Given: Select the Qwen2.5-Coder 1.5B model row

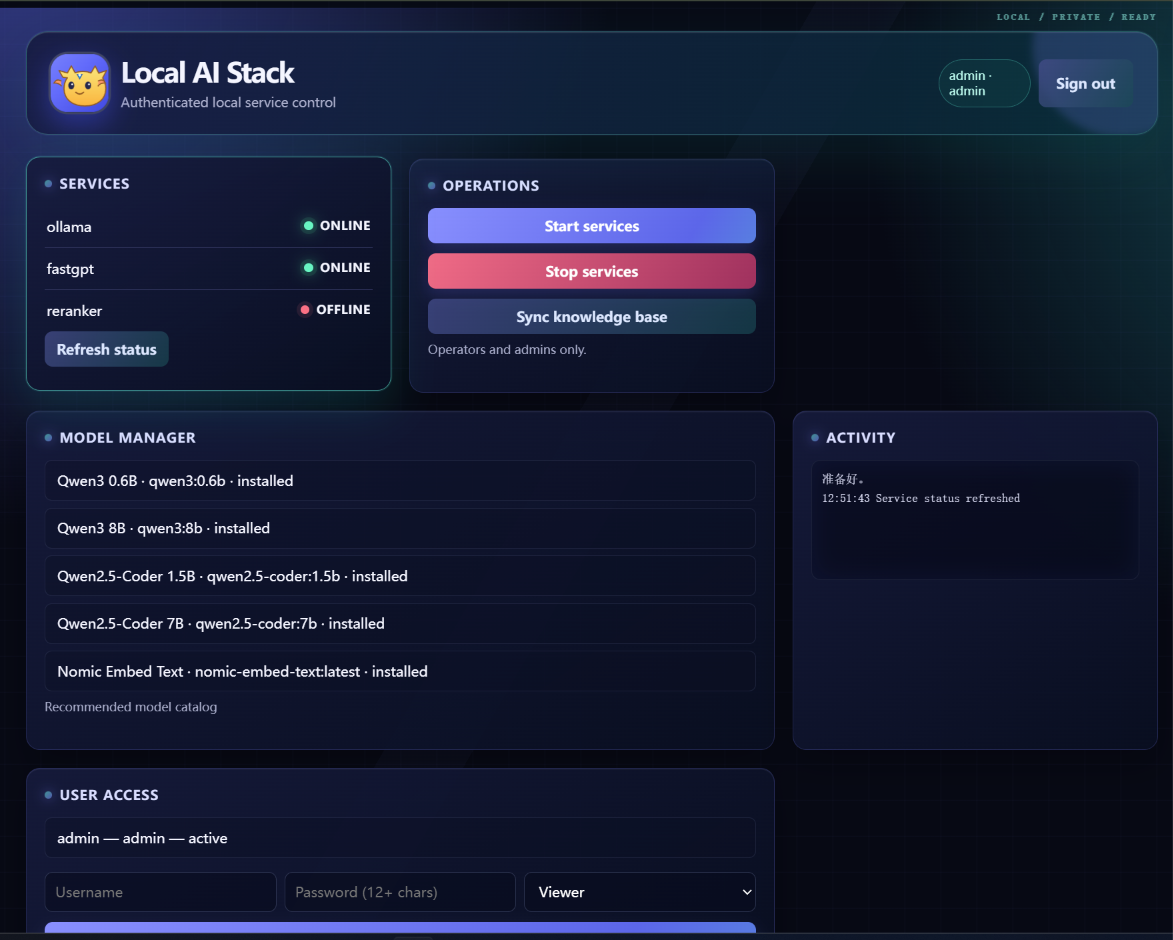Looking at the screenshot, I should point(399,576).
